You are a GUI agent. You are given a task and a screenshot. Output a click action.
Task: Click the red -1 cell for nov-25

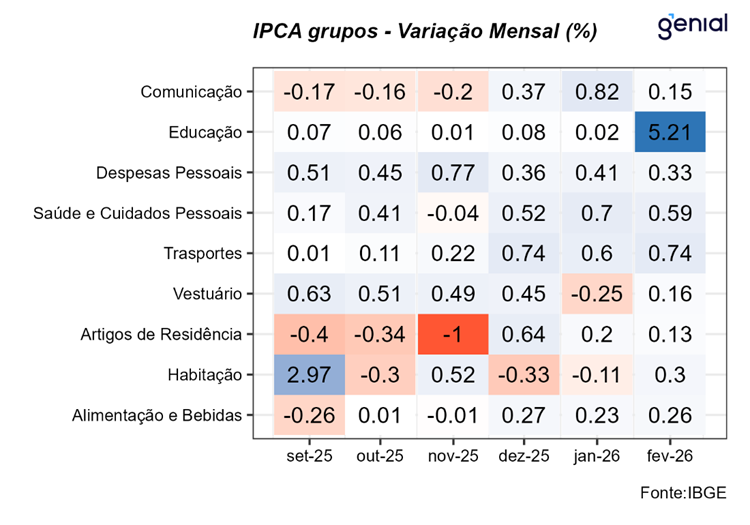tap(452, 334)
